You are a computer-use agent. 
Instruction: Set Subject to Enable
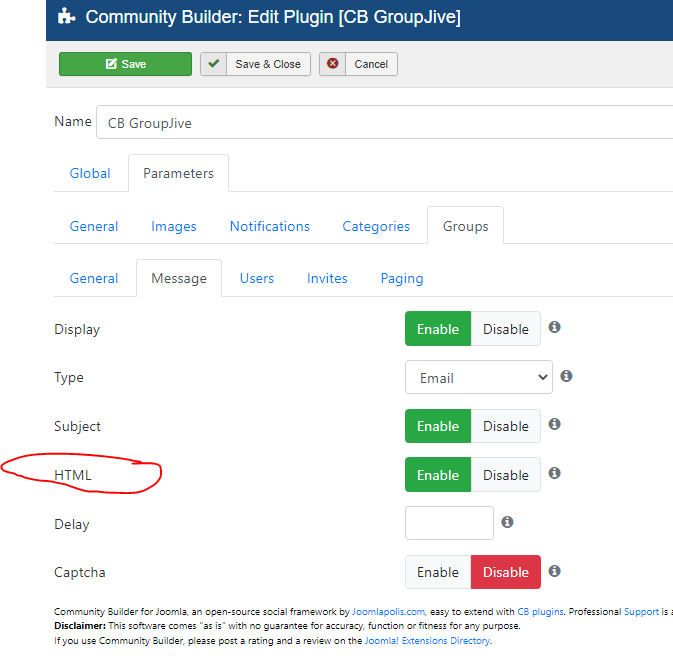(x=438, y=426)
